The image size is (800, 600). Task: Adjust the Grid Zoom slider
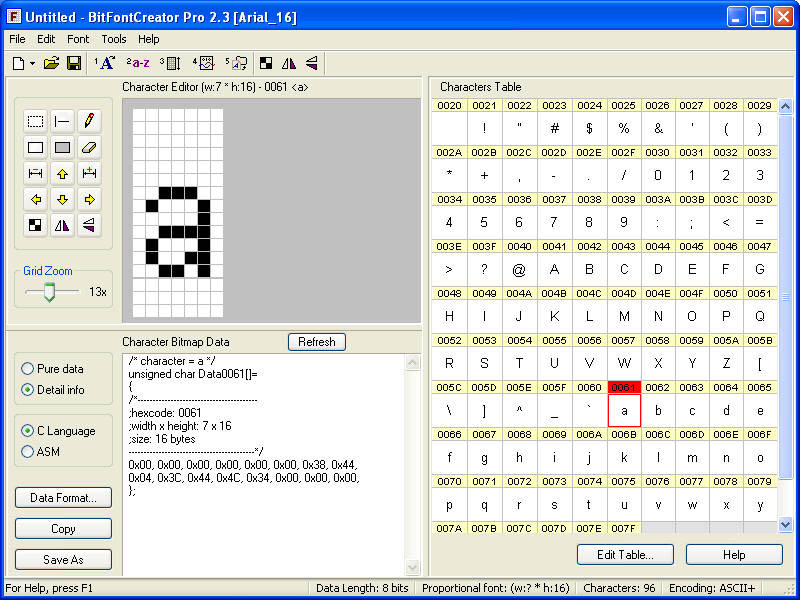click(48, 290)
